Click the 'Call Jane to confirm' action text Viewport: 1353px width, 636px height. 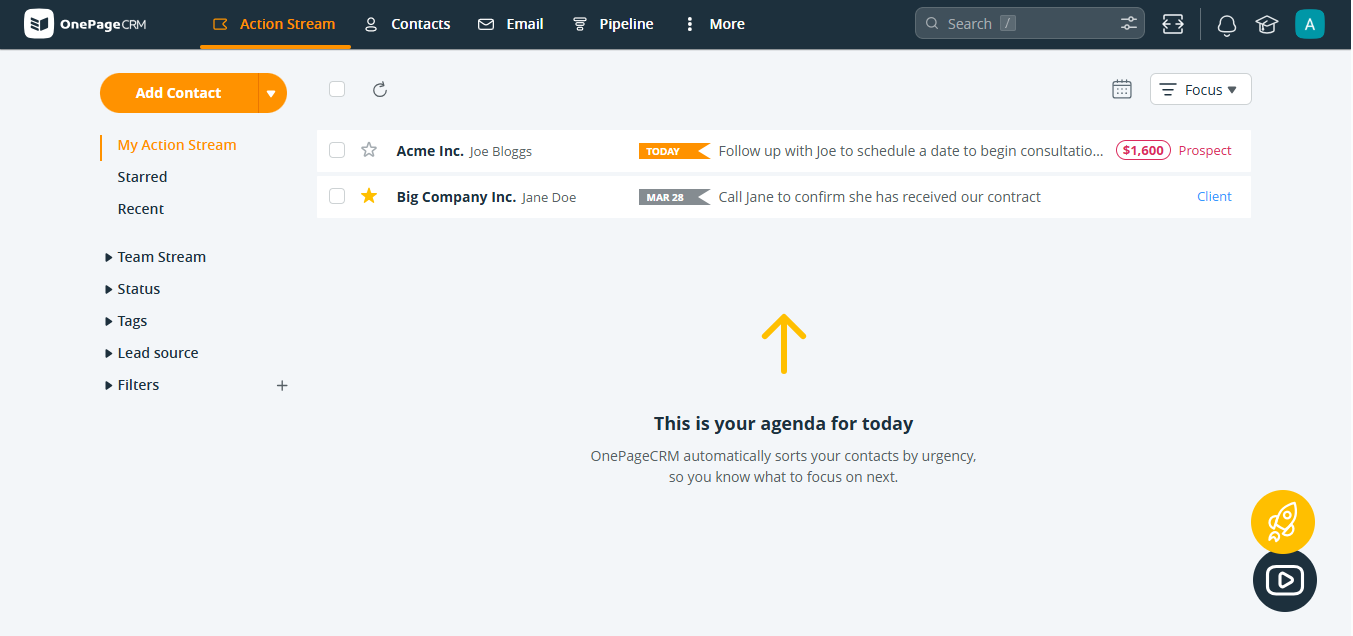(880, 197)
